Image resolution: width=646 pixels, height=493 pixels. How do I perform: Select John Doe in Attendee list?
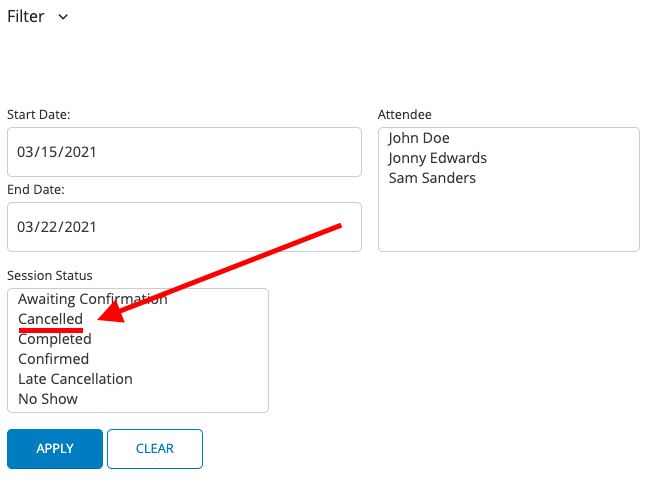tap(419, 138)
